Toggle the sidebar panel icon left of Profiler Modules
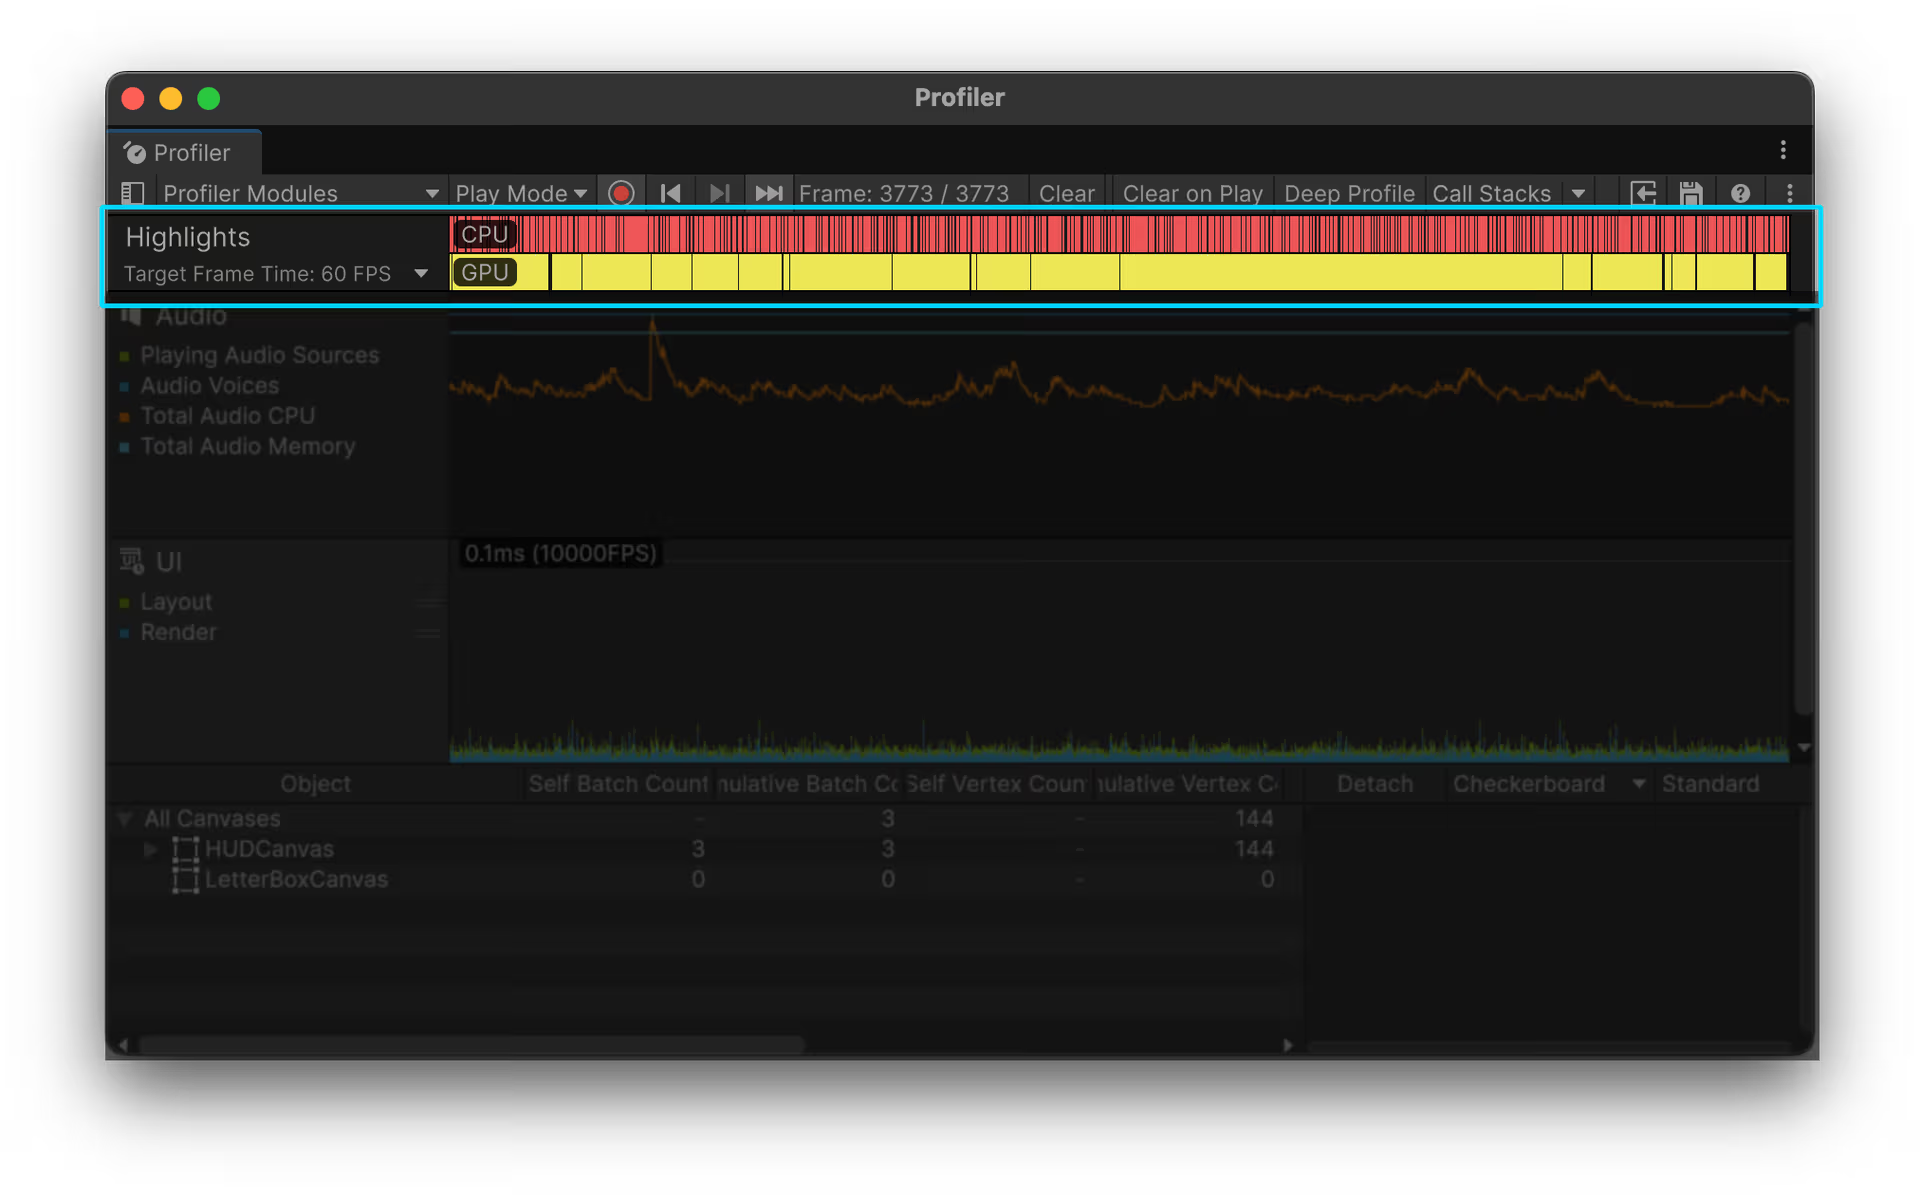The image size is (1920, 1195). coord(133,193)
